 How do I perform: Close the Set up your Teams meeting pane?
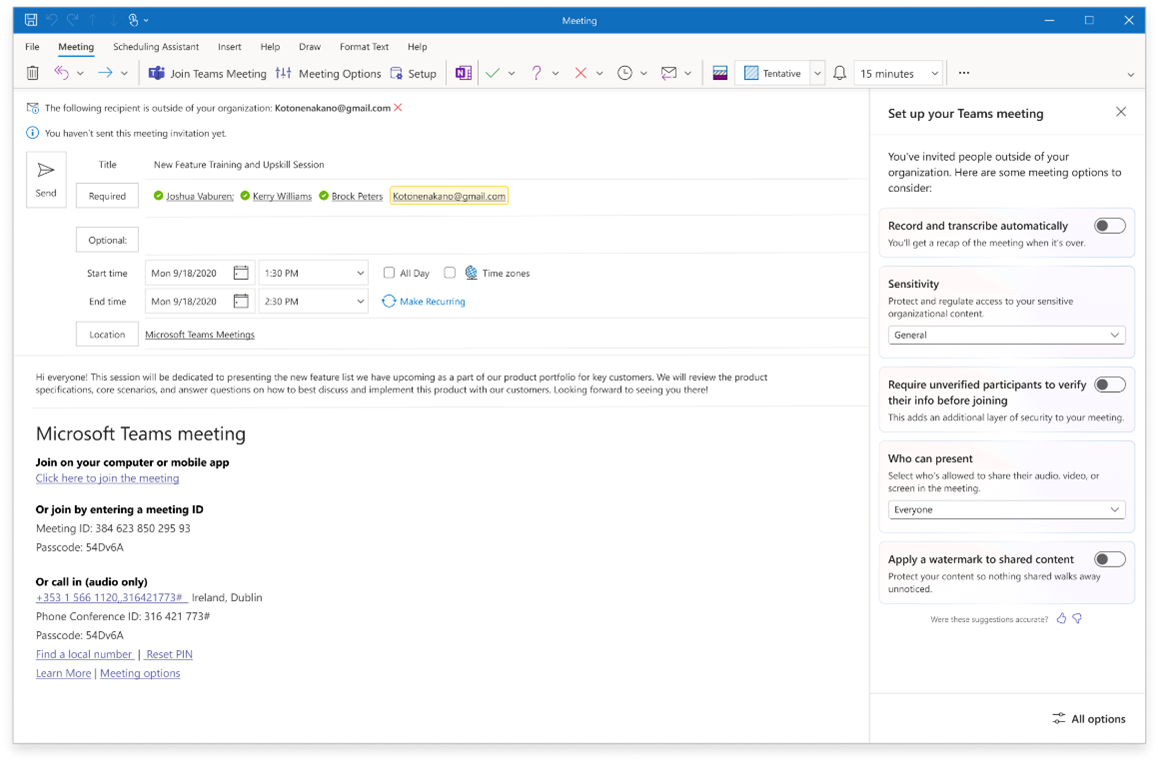tap(1121, 112)
